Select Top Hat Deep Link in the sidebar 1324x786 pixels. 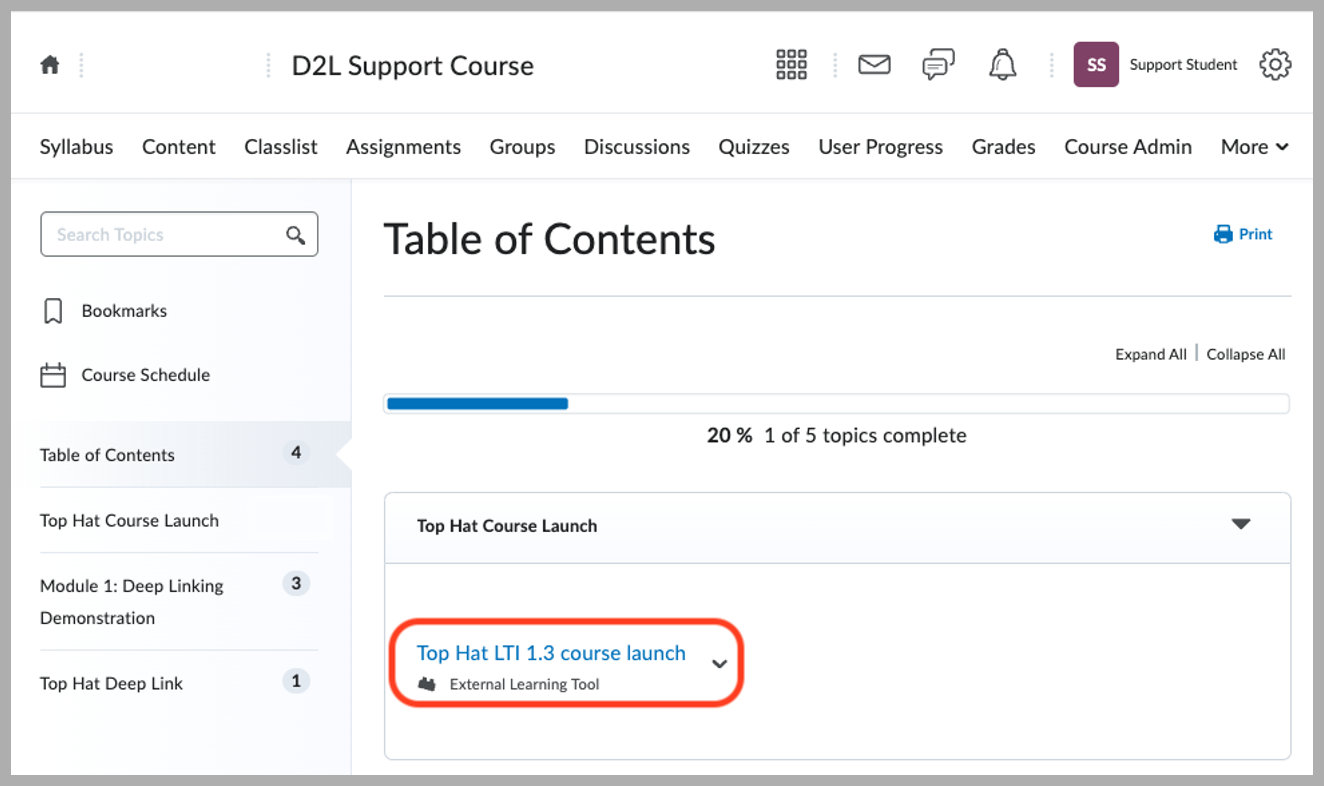(x=111, y=684)
